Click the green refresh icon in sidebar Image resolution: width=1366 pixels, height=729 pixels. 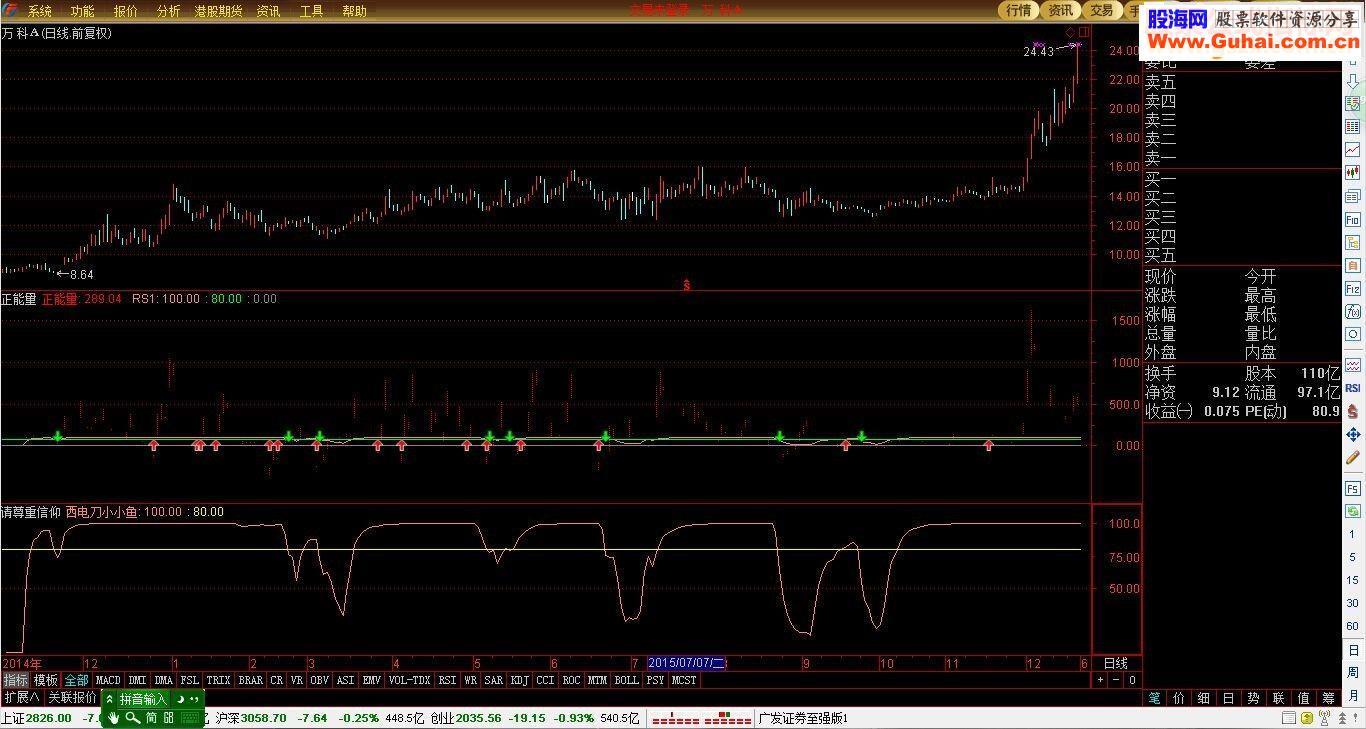[1352, 511]
